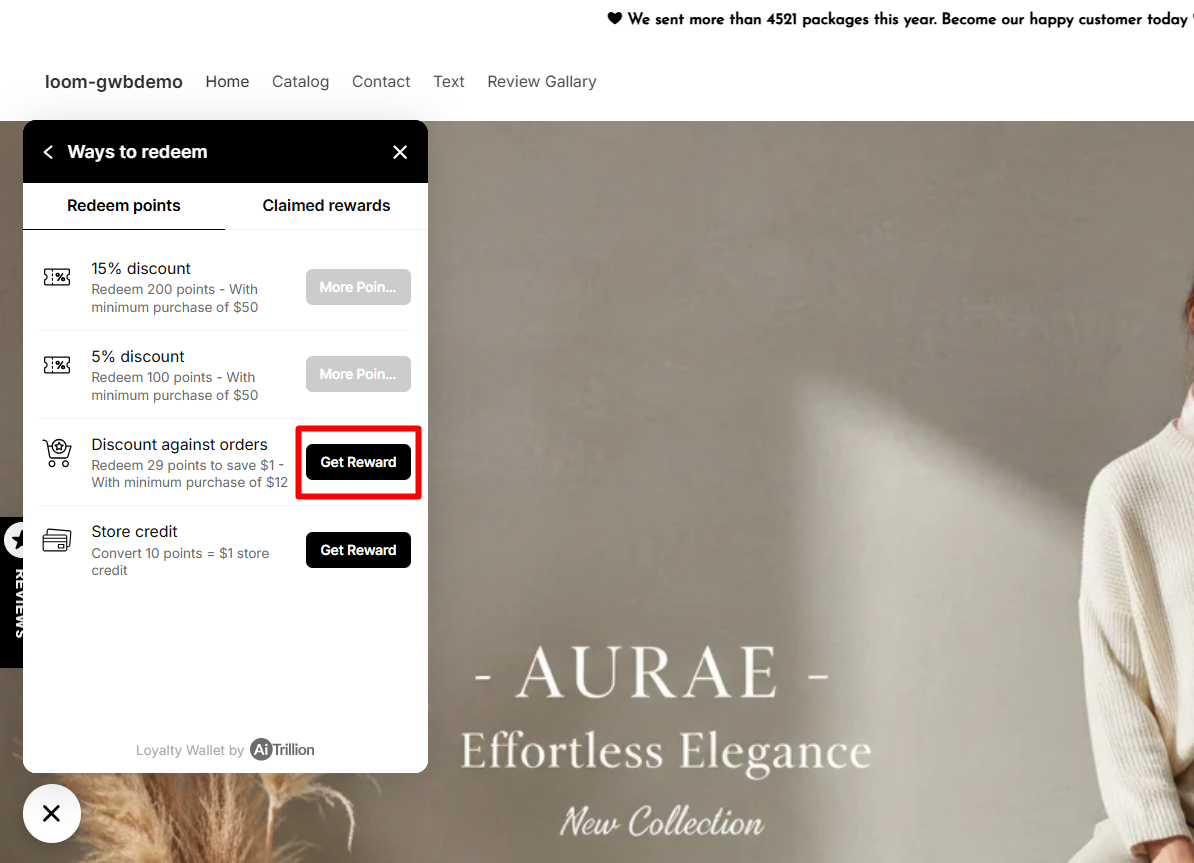Viewport: 1194px width, 863px height.
Task: Click 'Convert 10 points = $1 store credit' text
Action: click(x=180, y=561)
